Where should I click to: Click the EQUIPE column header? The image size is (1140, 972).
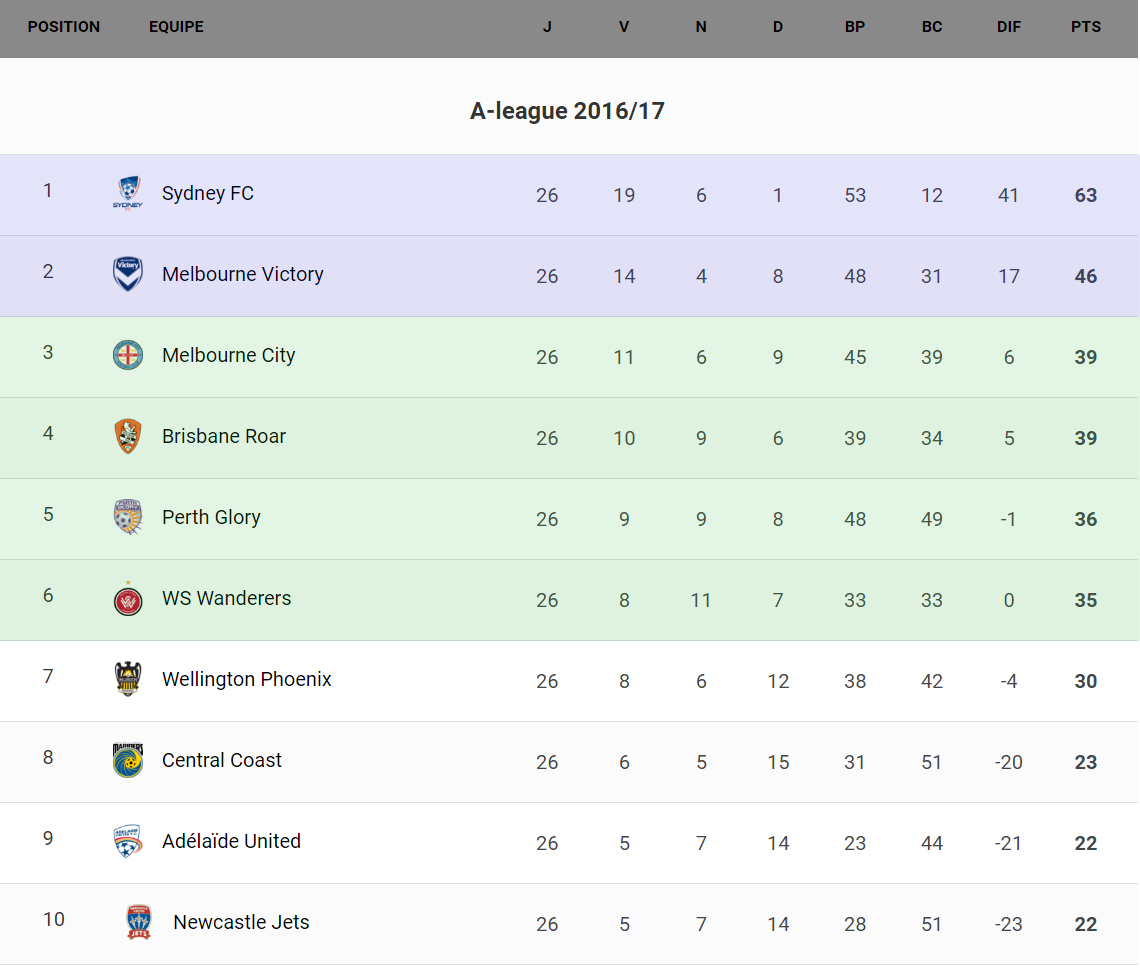(x=176, y=27)
